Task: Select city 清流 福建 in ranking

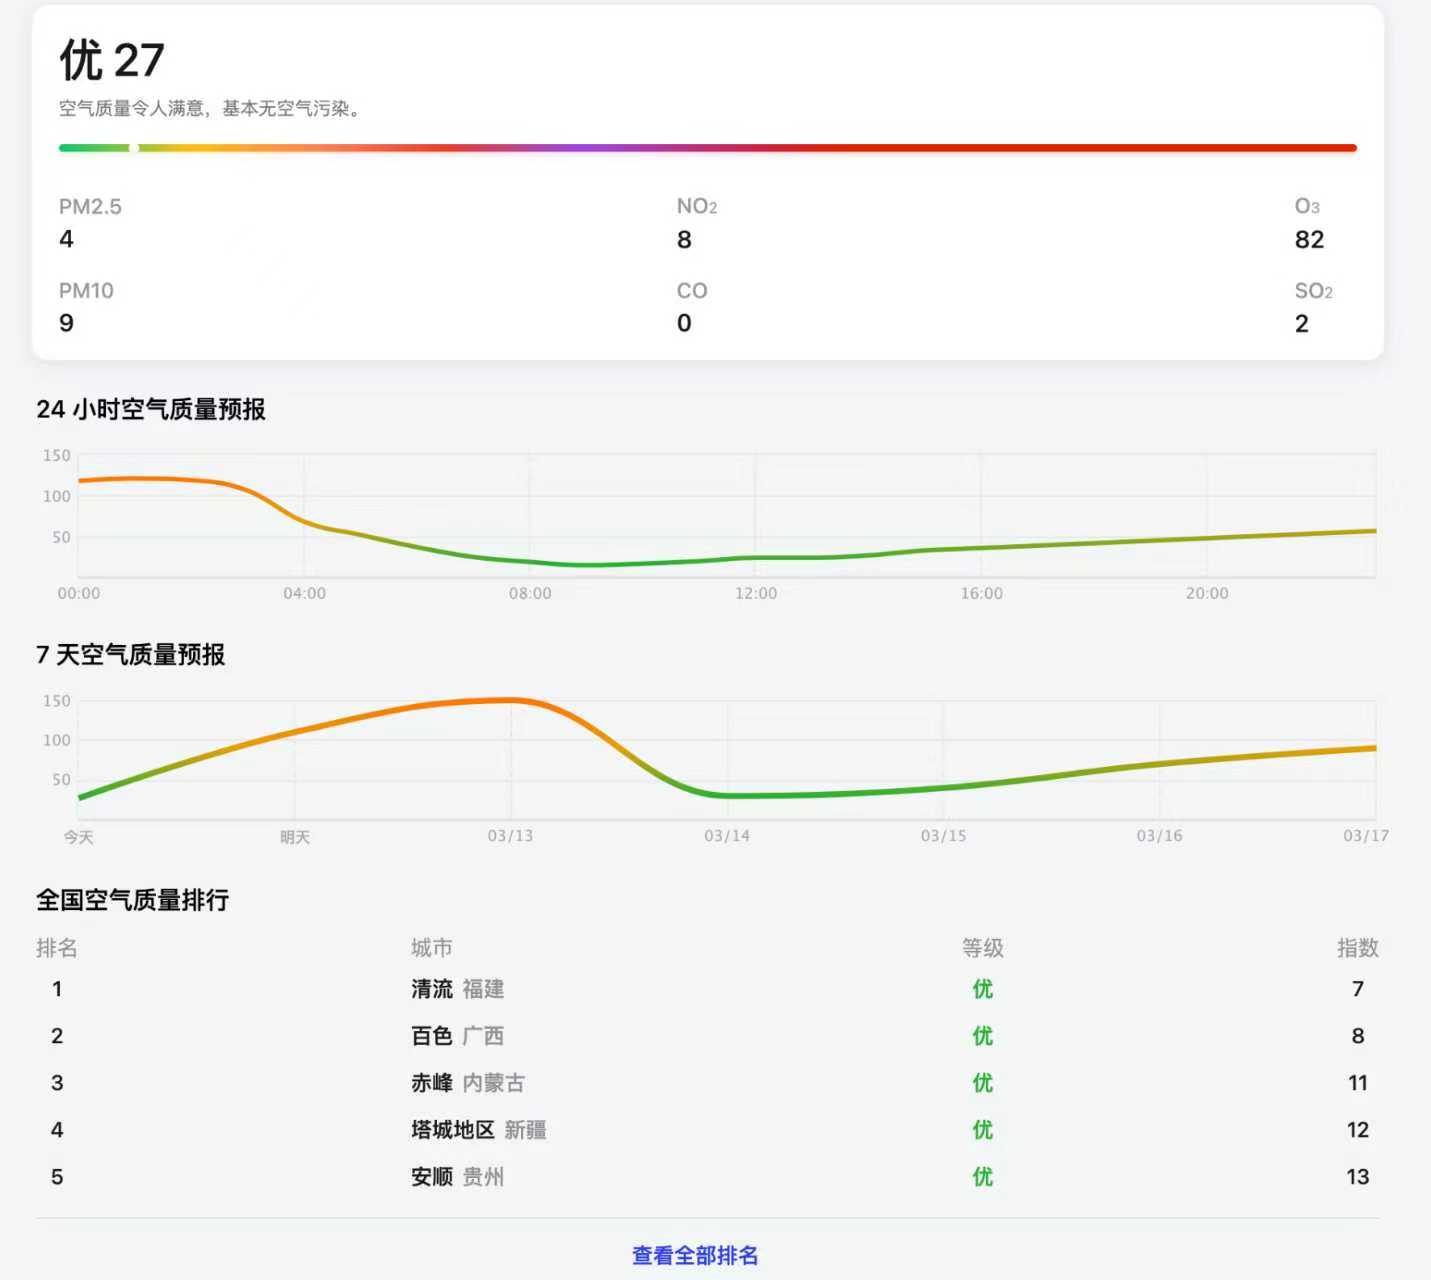Action: (458, 989)
